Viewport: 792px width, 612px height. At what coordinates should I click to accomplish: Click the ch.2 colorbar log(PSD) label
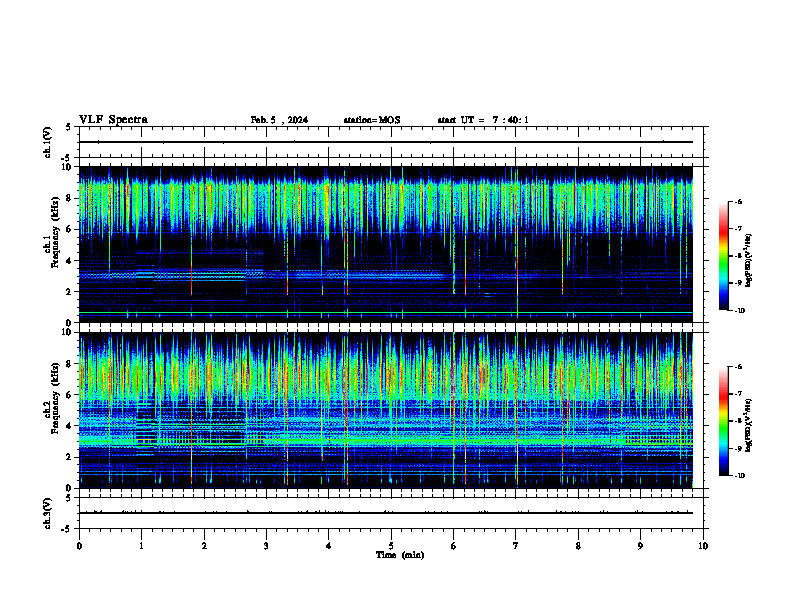(x=748, y=425)
